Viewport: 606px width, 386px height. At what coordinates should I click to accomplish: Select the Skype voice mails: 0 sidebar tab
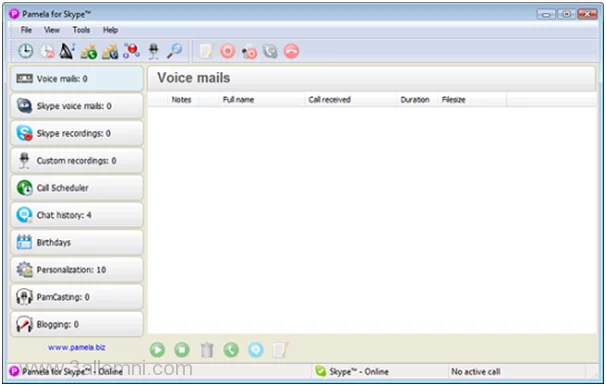point(77,106)
